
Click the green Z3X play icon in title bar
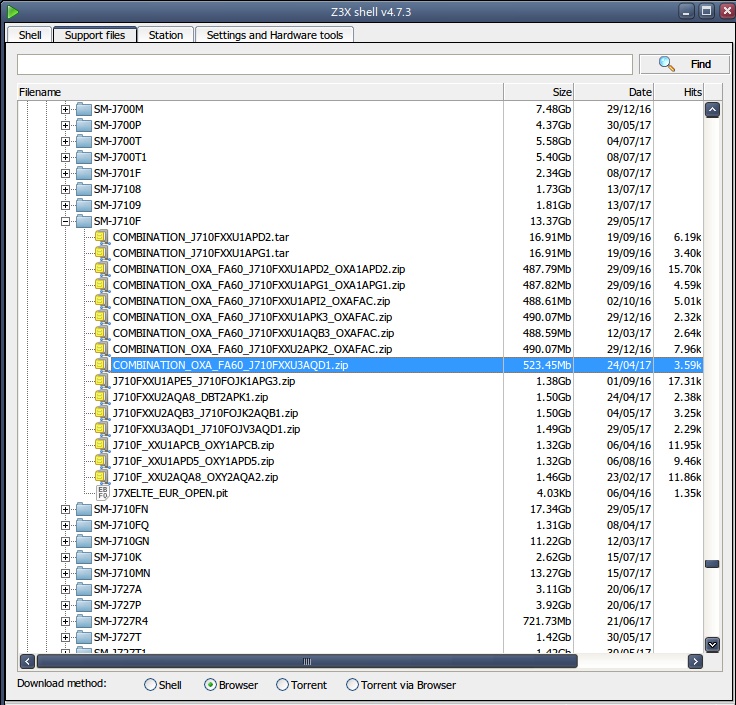click(x=13, y=12)
